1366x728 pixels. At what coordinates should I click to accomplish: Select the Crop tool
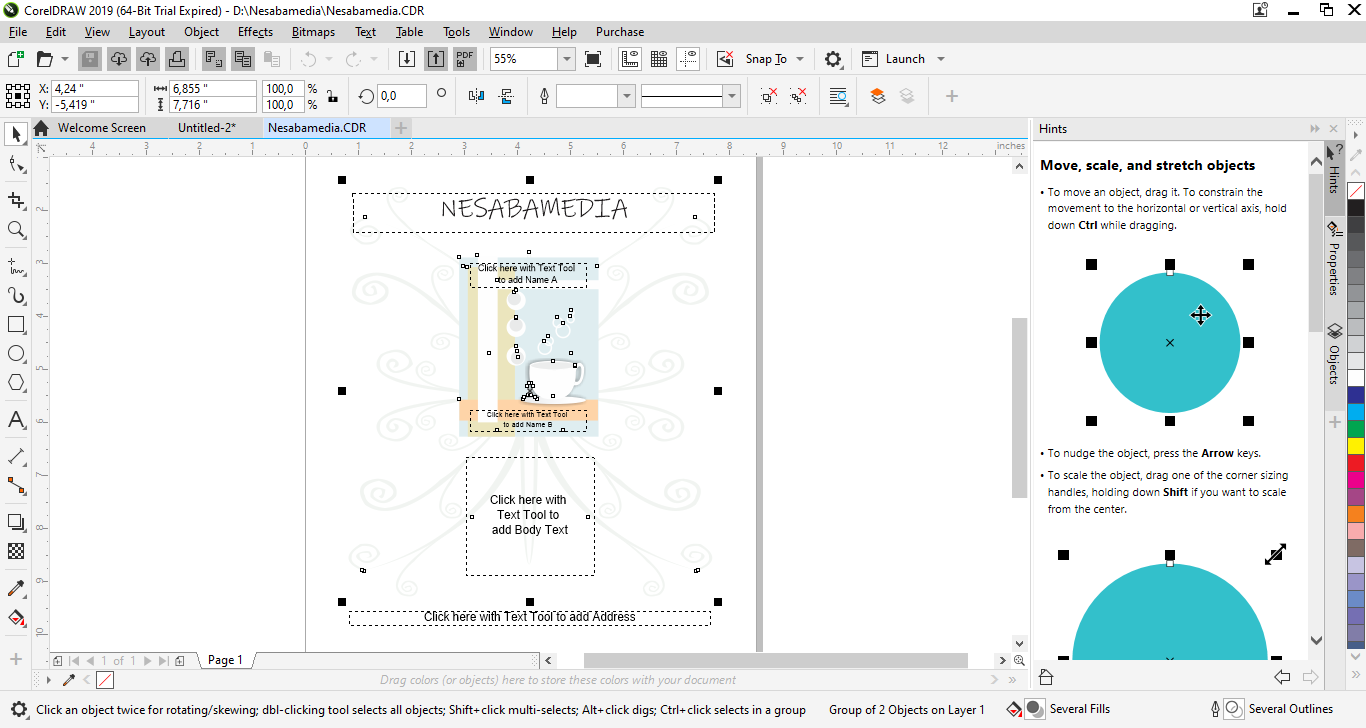click(16, 200)
